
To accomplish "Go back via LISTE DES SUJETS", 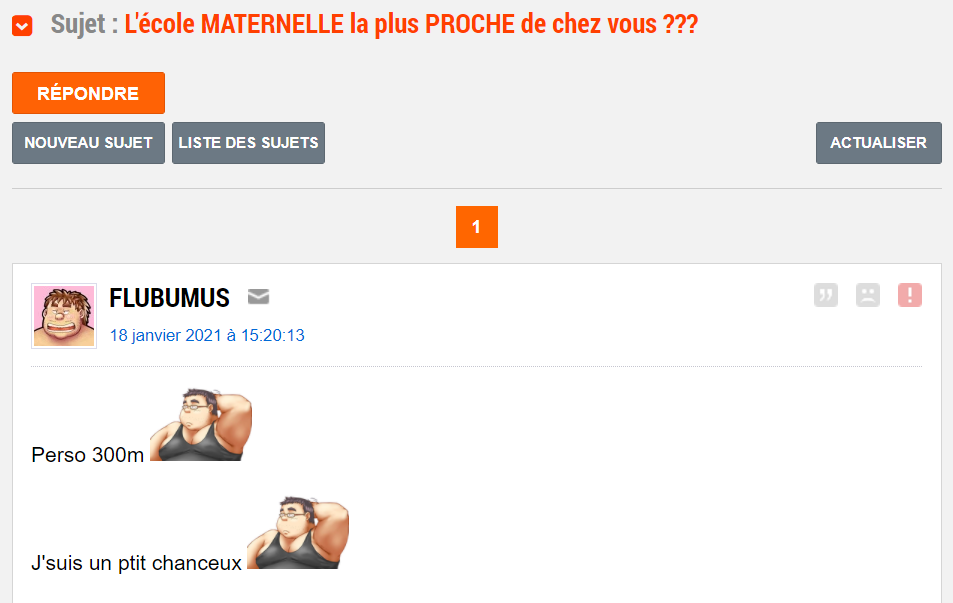I will pos(248,143).
